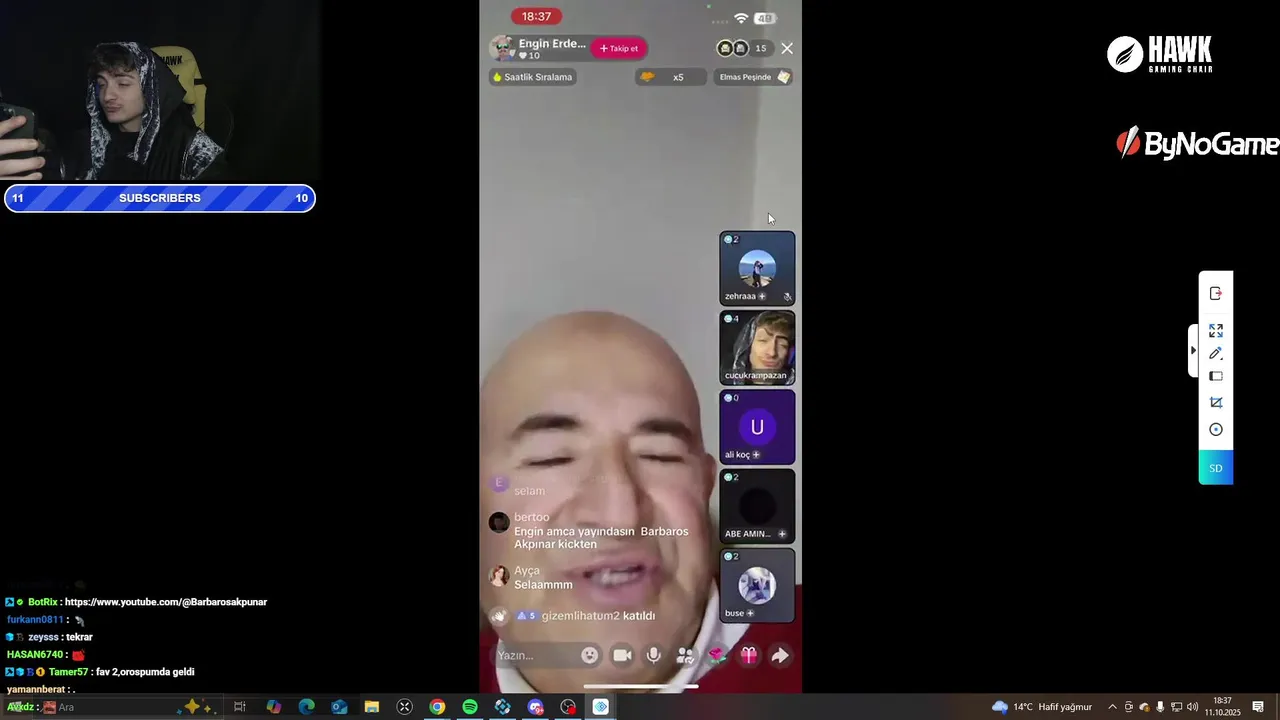Click bertoo's chat comment avatar
1280x720 pixels.
(499, 522)
